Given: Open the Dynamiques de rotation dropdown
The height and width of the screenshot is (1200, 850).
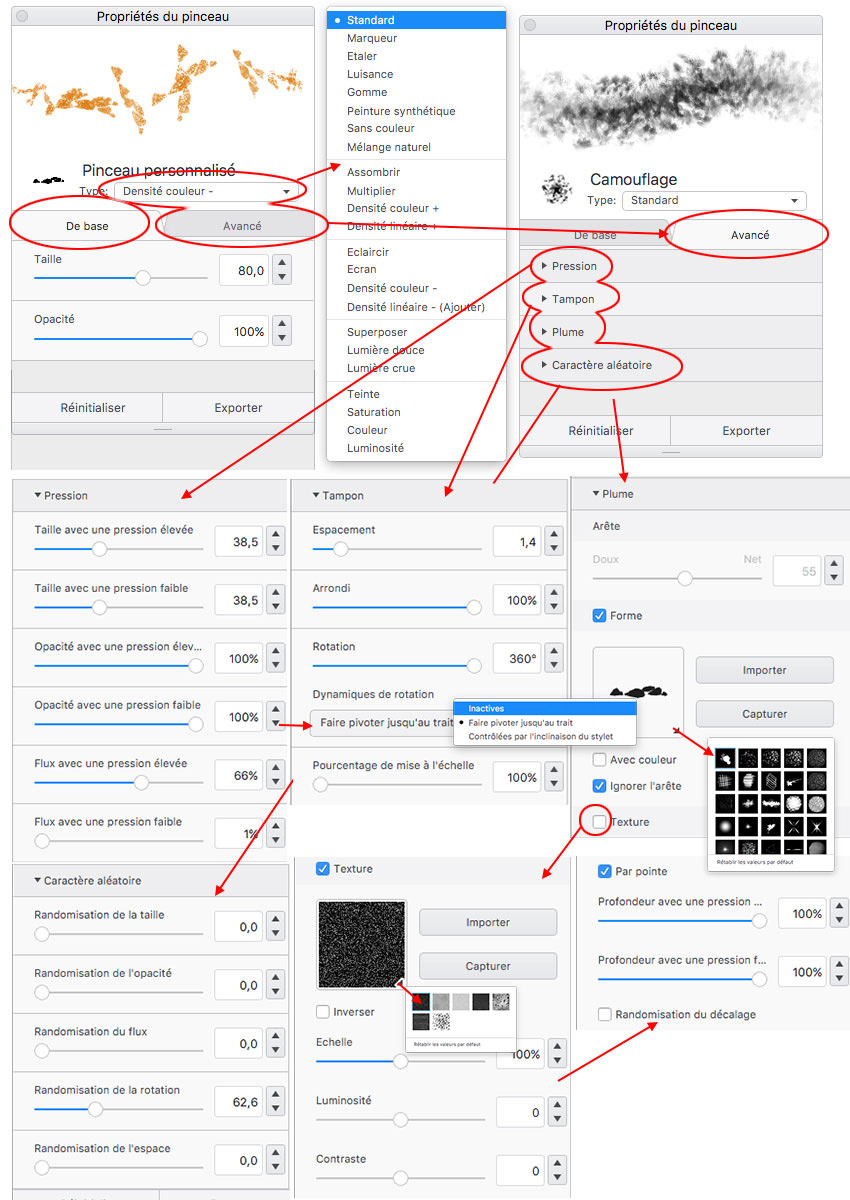Looking at the screenshot, I should 380,723.
